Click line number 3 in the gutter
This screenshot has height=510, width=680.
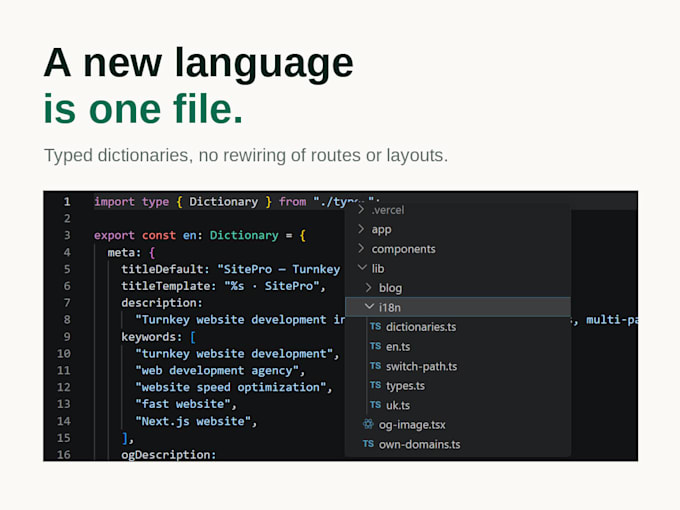pyautogui.click(x=67, y=235)
